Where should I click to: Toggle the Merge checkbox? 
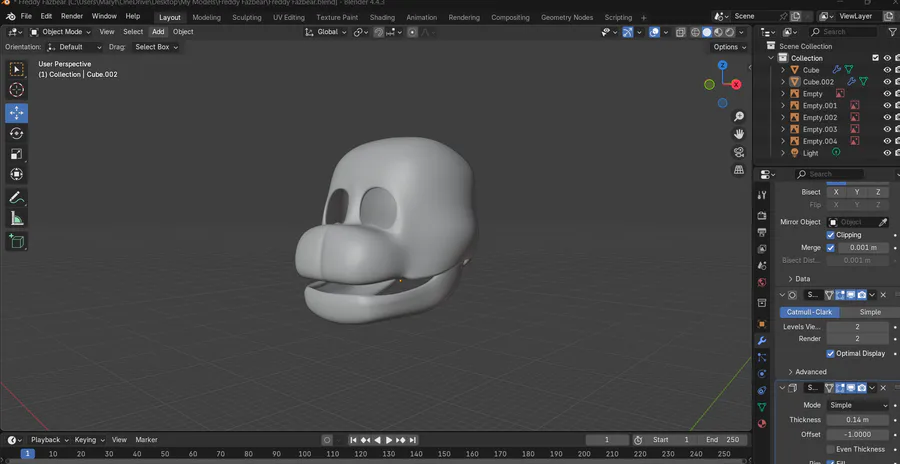tap(831, 248)
